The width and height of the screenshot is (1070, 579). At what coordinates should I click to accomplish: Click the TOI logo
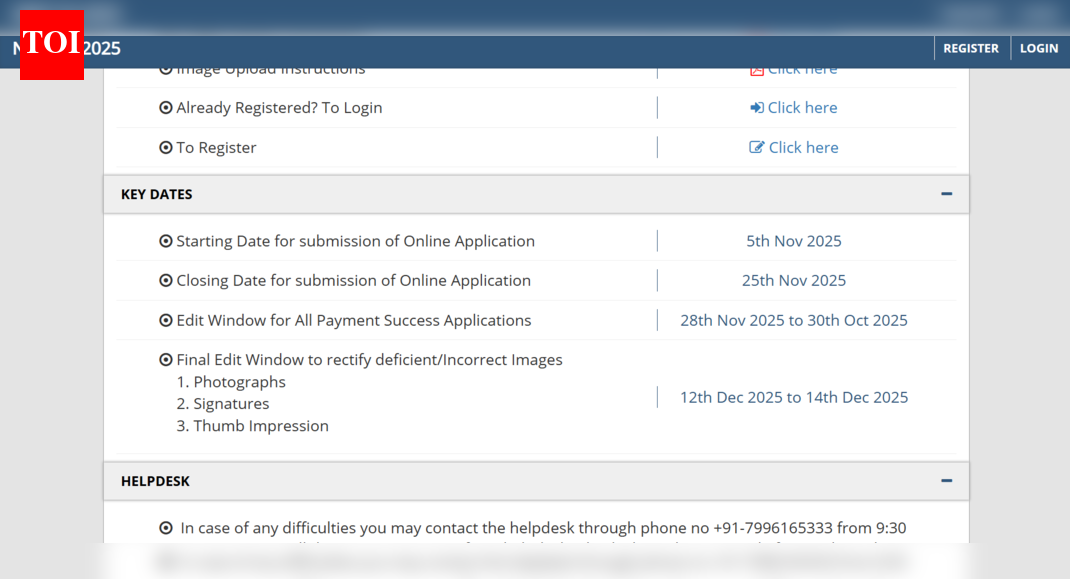[x=52, y=44]
